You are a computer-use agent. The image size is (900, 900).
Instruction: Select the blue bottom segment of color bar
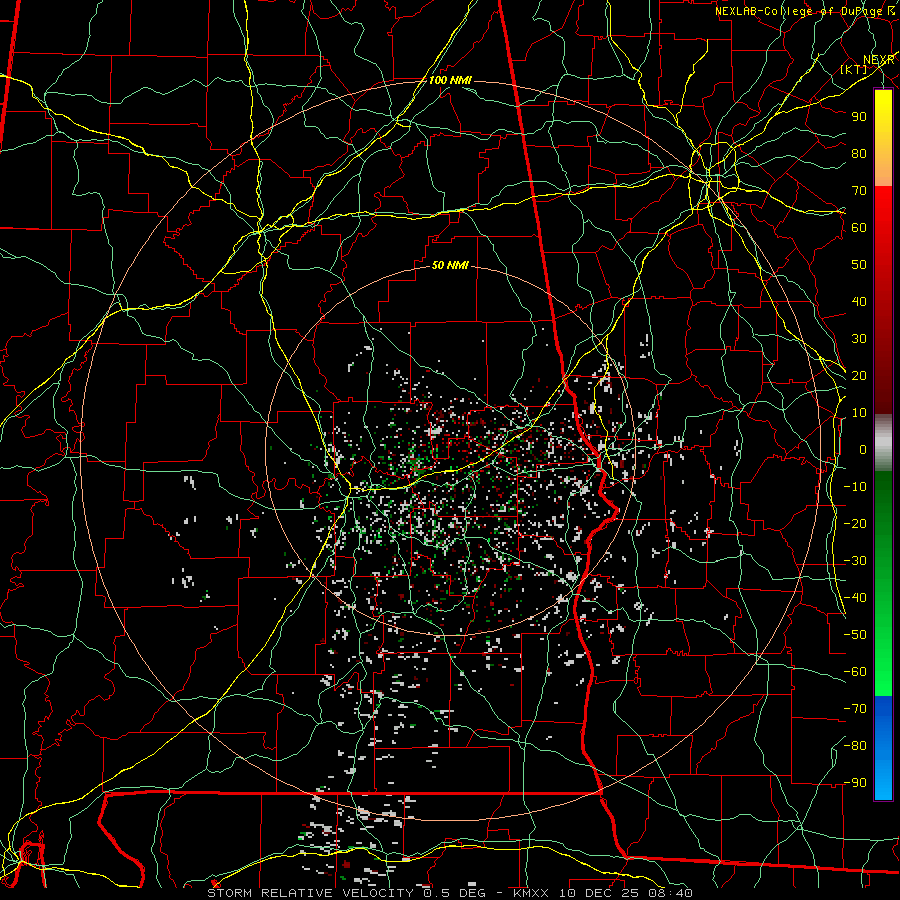click(883, 747)
